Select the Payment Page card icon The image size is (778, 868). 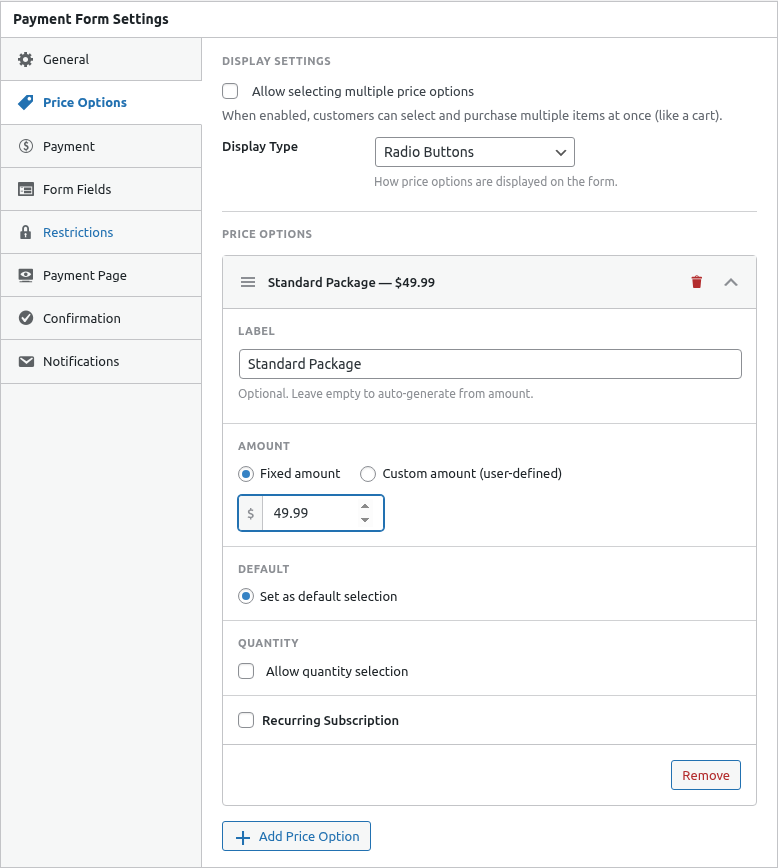click(x=25, y=275)
